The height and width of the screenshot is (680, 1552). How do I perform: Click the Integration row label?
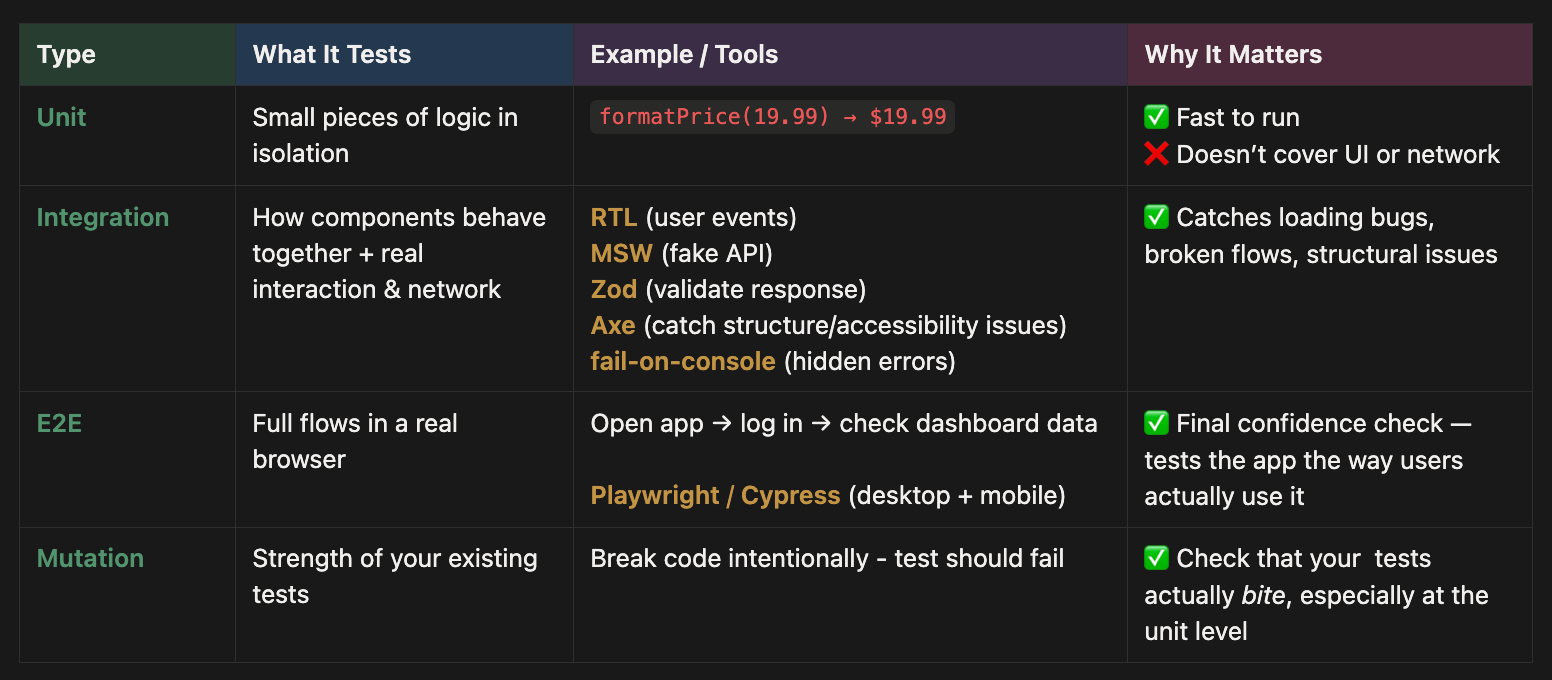(102, 218)
